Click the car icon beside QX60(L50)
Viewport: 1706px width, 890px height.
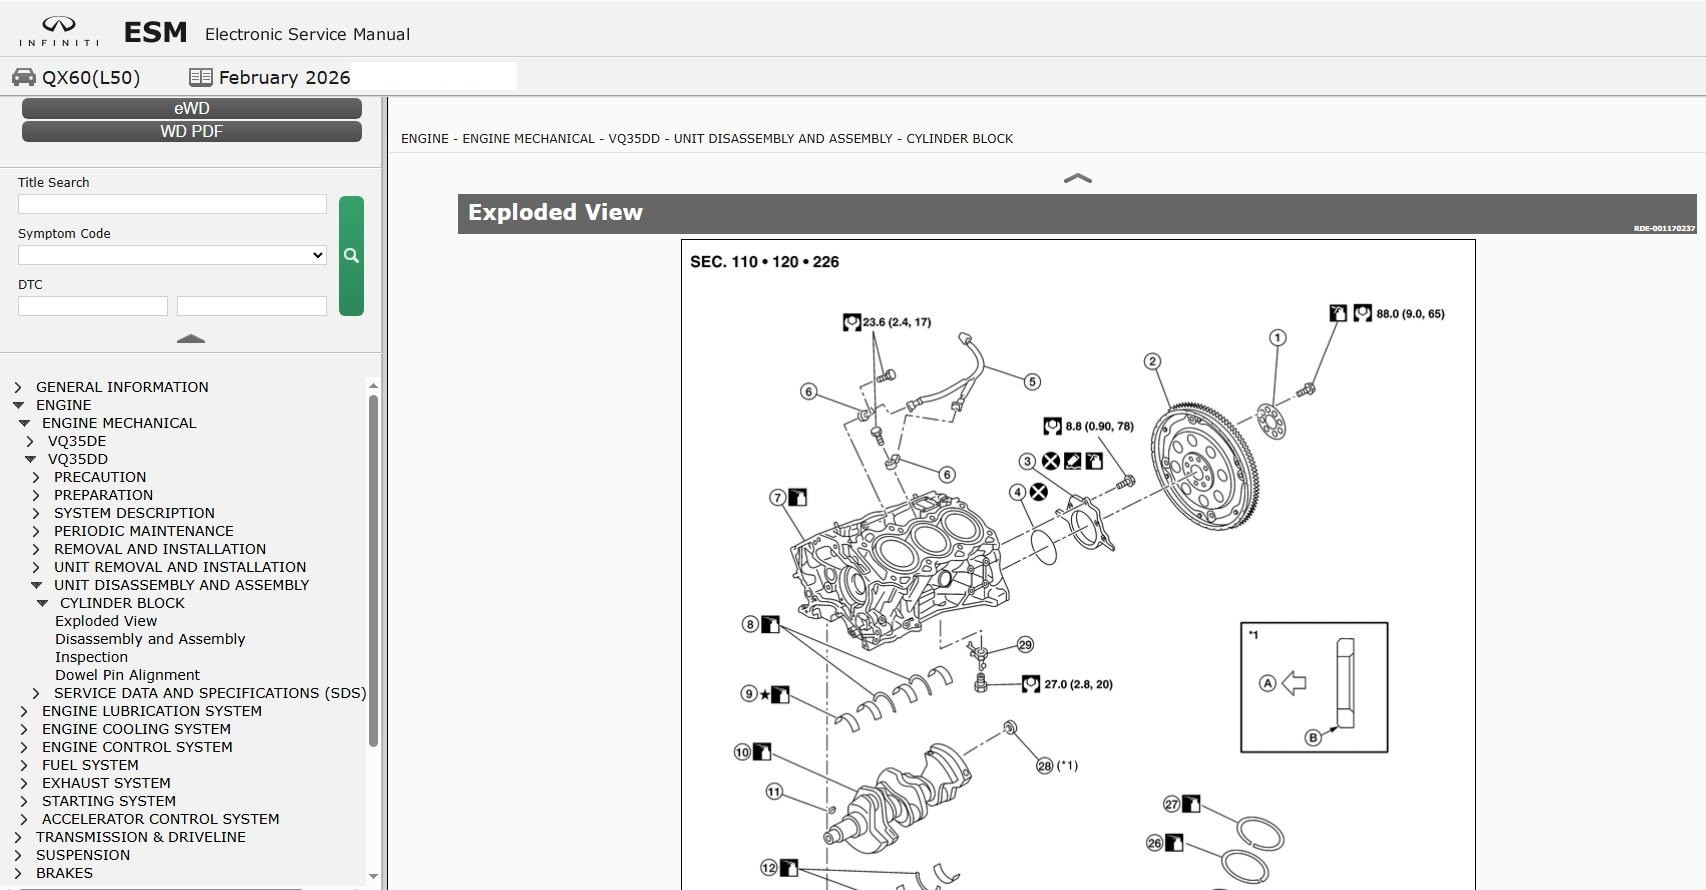[x=24, y=77]
